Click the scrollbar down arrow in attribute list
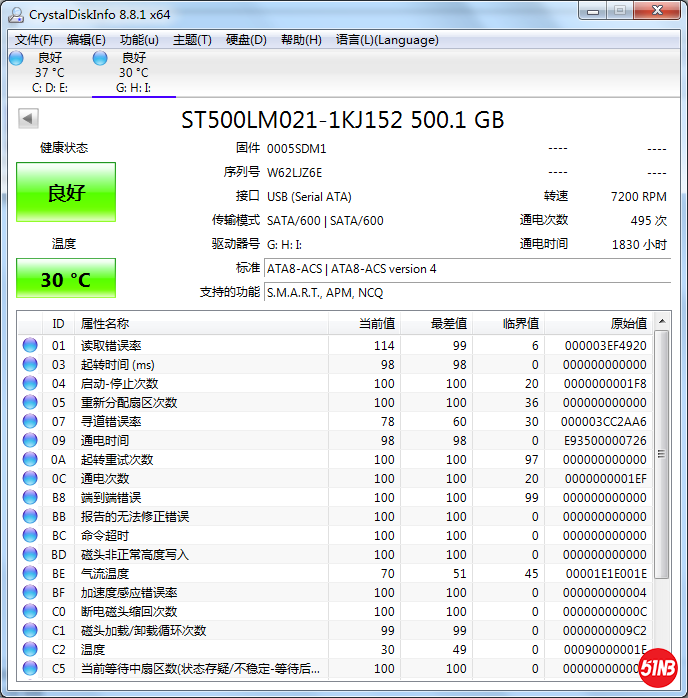The width and height of the screenshot is (688, 698). tap(662, 668)
